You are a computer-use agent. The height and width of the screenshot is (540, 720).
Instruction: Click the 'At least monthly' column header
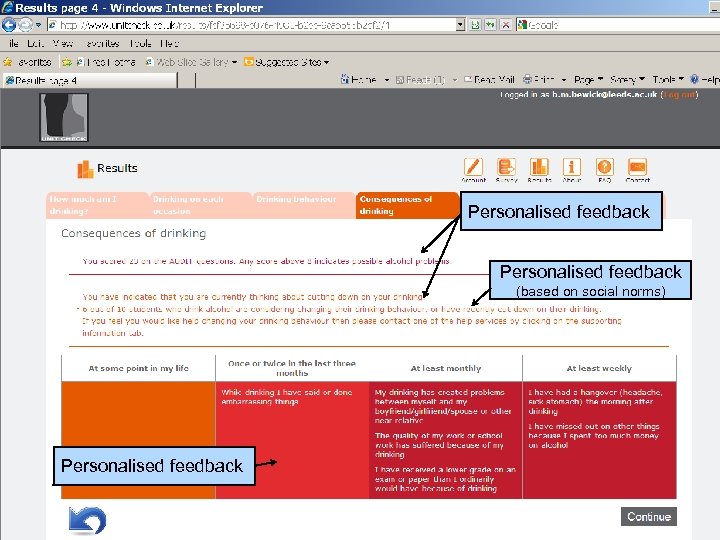point(445,368)
